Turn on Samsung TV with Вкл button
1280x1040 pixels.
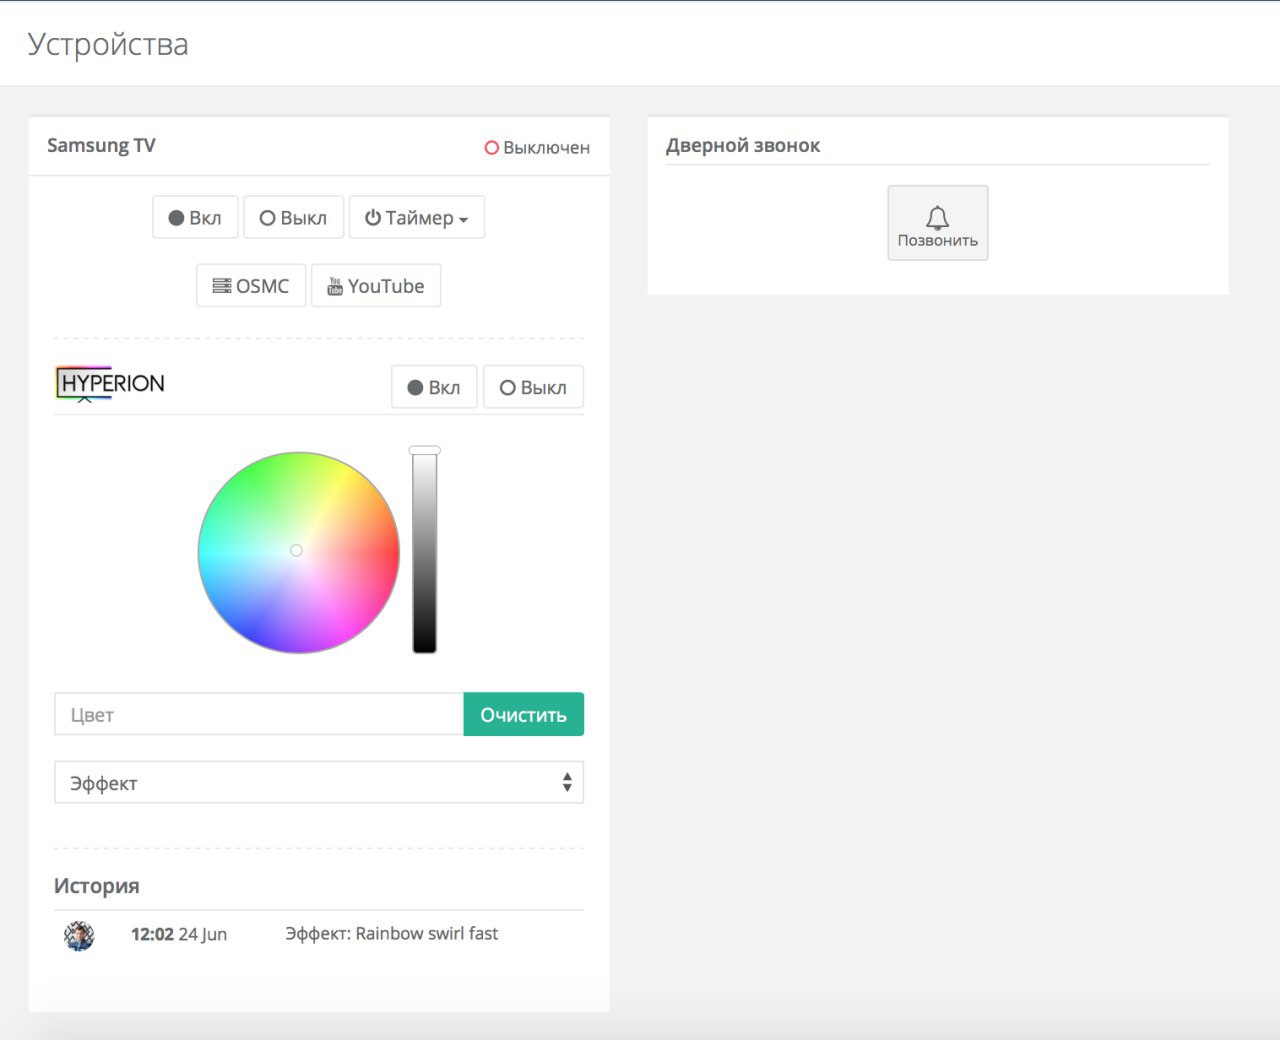[x=195, y=217]
